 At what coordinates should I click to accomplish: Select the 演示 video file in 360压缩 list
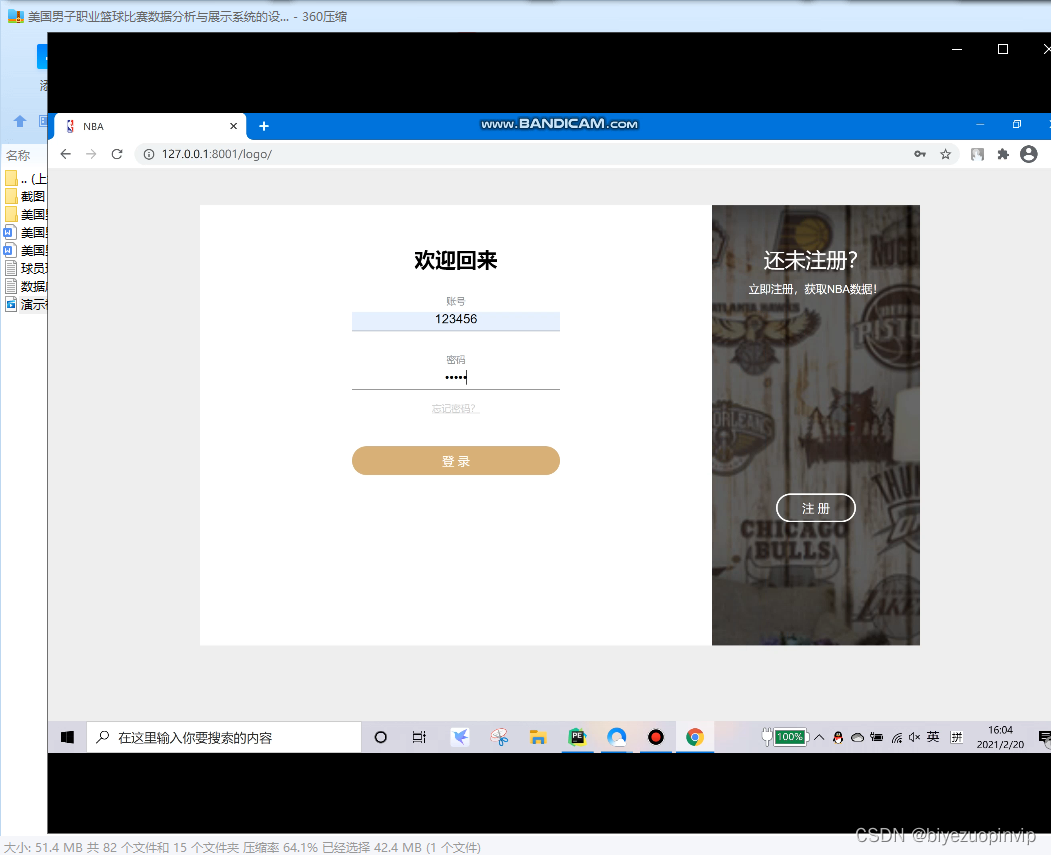(25, 304)
